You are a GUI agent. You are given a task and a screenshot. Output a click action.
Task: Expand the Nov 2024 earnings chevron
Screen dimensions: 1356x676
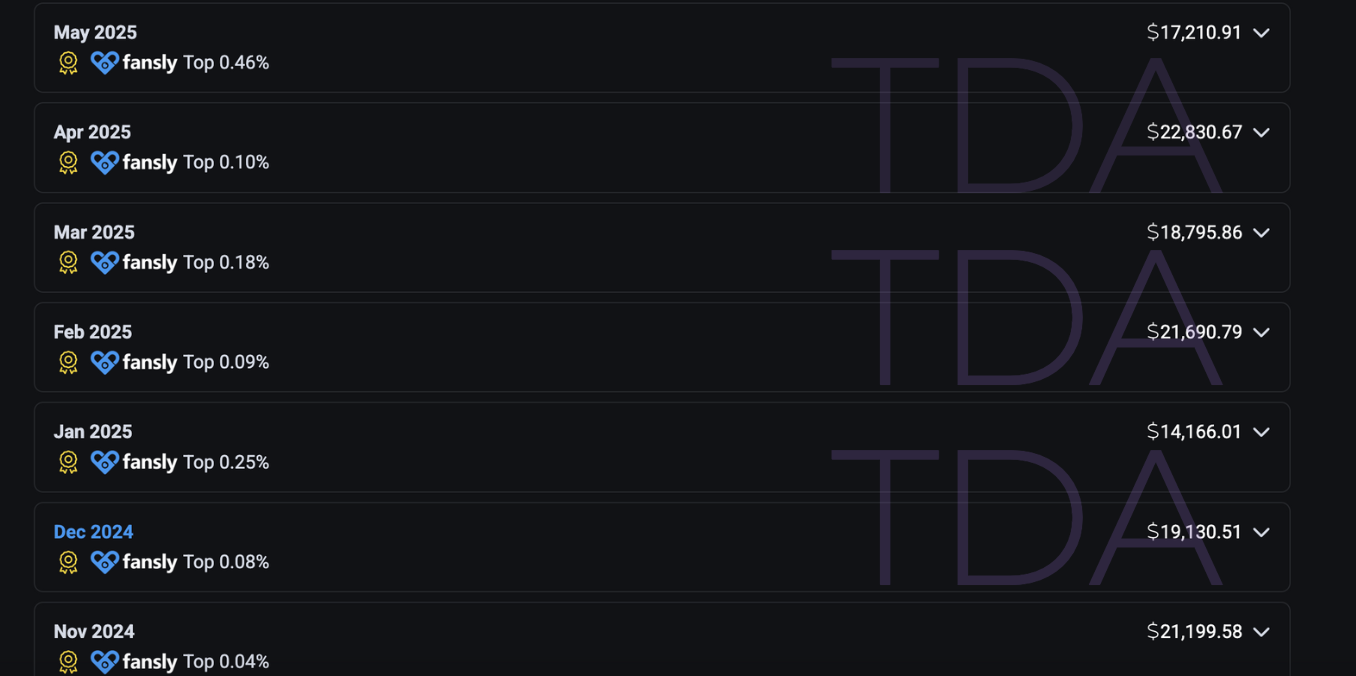click(x=1261, y=633)
